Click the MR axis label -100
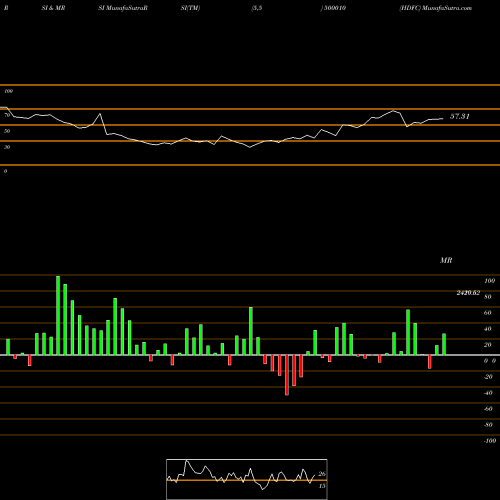 pyautogui.click(x=490, y=441)
